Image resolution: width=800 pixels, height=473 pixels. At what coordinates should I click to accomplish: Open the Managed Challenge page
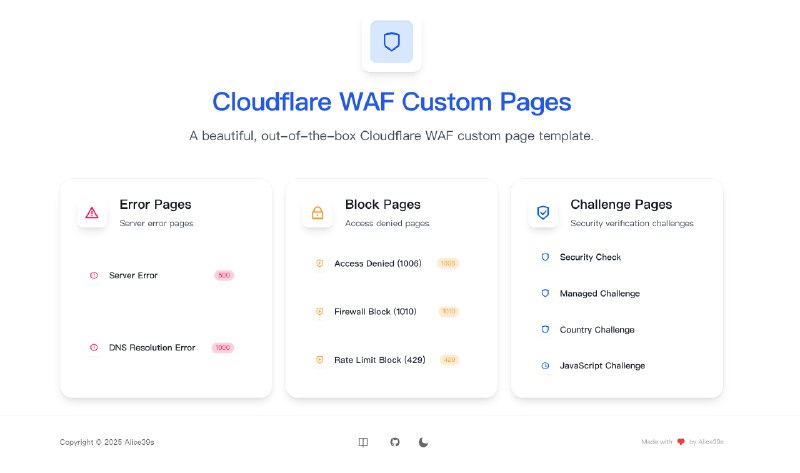(x=599, y=294)
